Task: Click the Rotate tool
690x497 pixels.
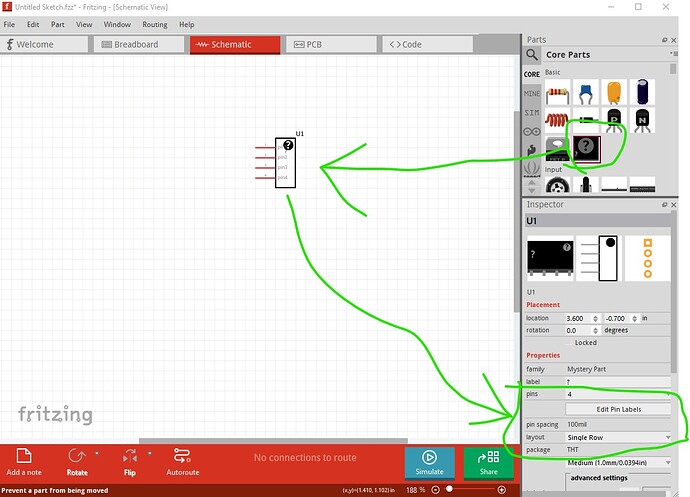Action: point(77,462)
